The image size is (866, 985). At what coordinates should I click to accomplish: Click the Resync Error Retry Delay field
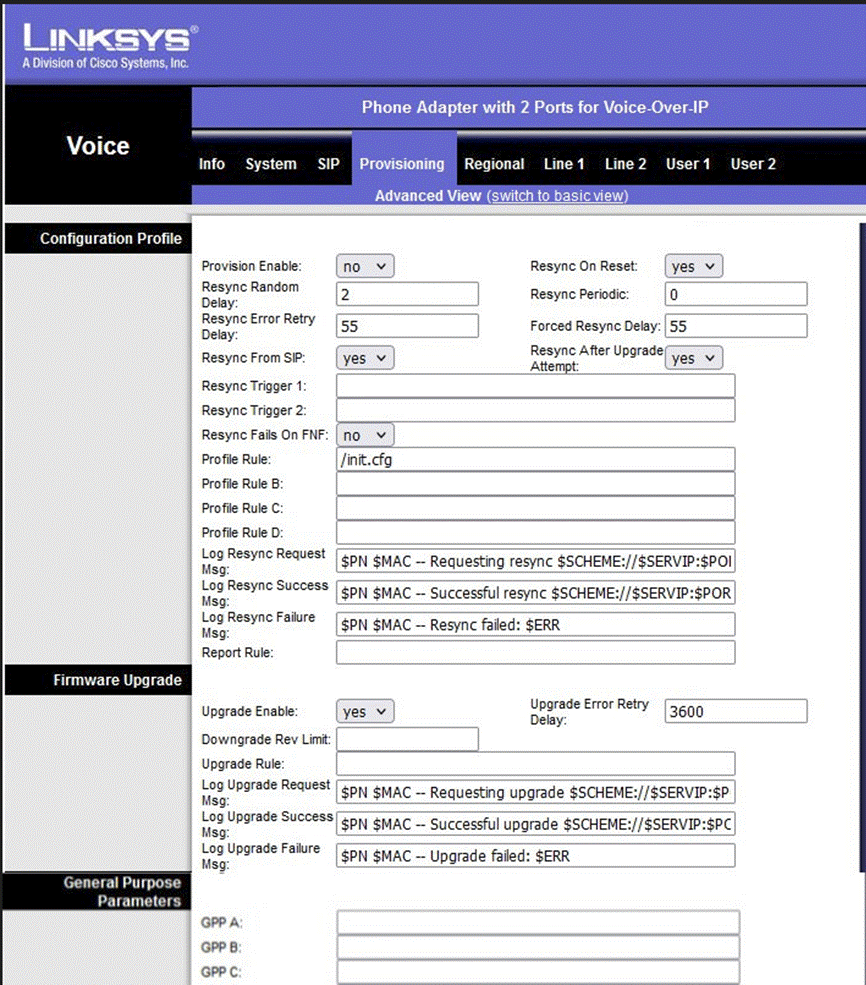tap(407, 326)
